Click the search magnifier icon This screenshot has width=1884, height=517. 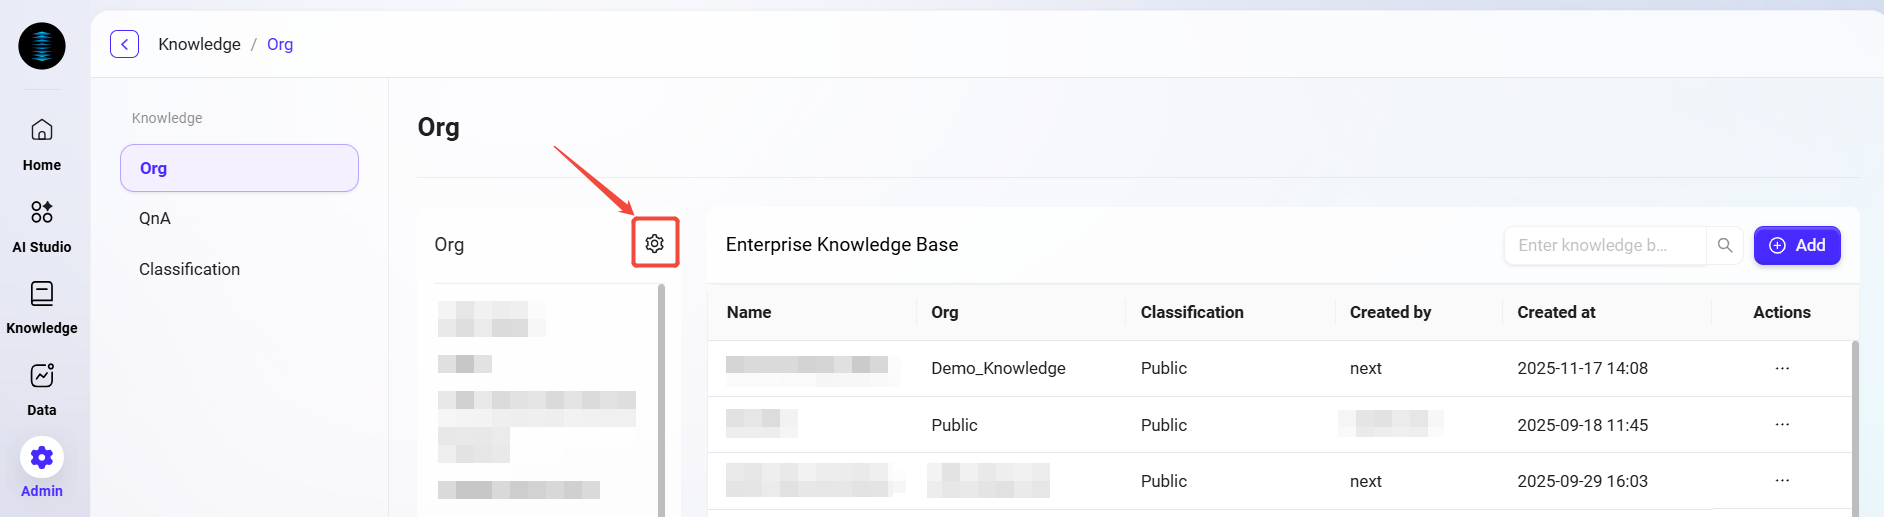click(1725, 245)
